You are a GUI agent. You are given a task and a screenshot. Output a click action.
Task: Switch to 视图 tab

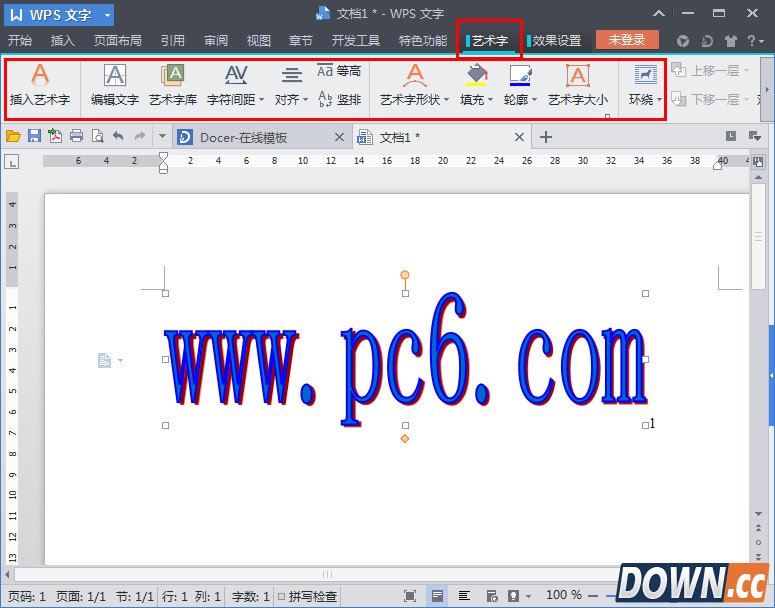258,41
